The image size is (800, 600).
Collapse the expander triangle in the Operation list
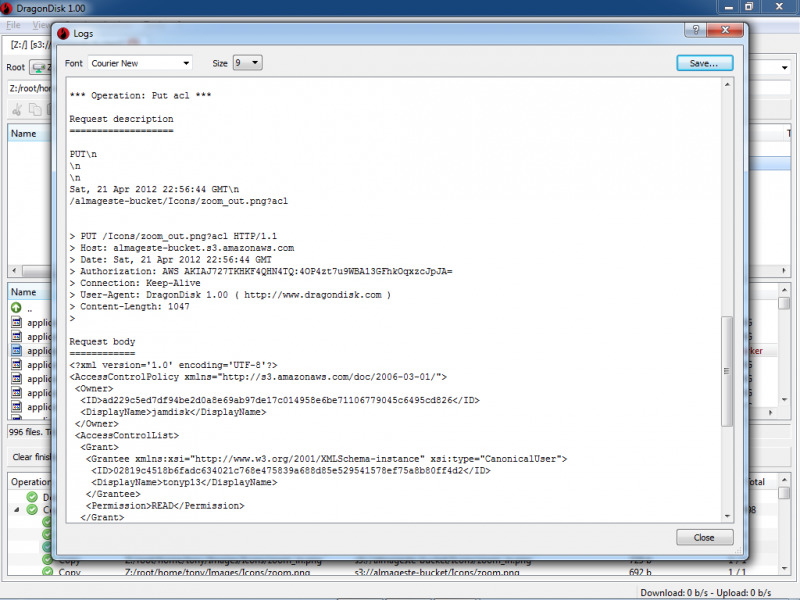coord(17,510)
